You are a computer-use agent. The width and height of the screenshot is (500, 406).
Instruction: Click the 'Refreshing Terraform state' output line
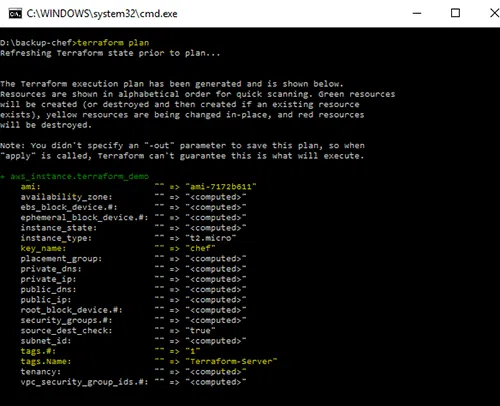pos(110,53)
